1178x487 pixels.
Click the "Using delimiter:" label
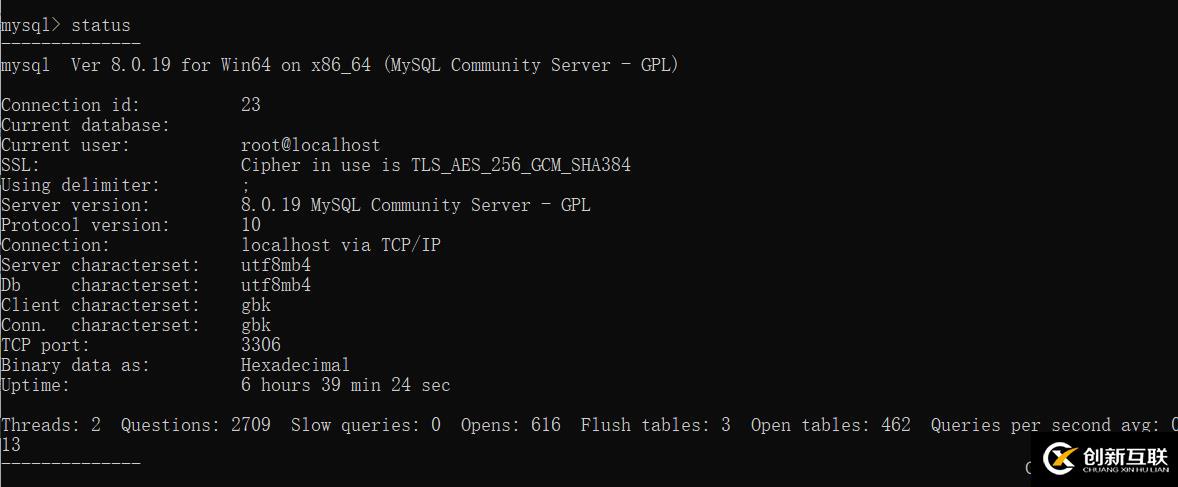tap(80, 185)
